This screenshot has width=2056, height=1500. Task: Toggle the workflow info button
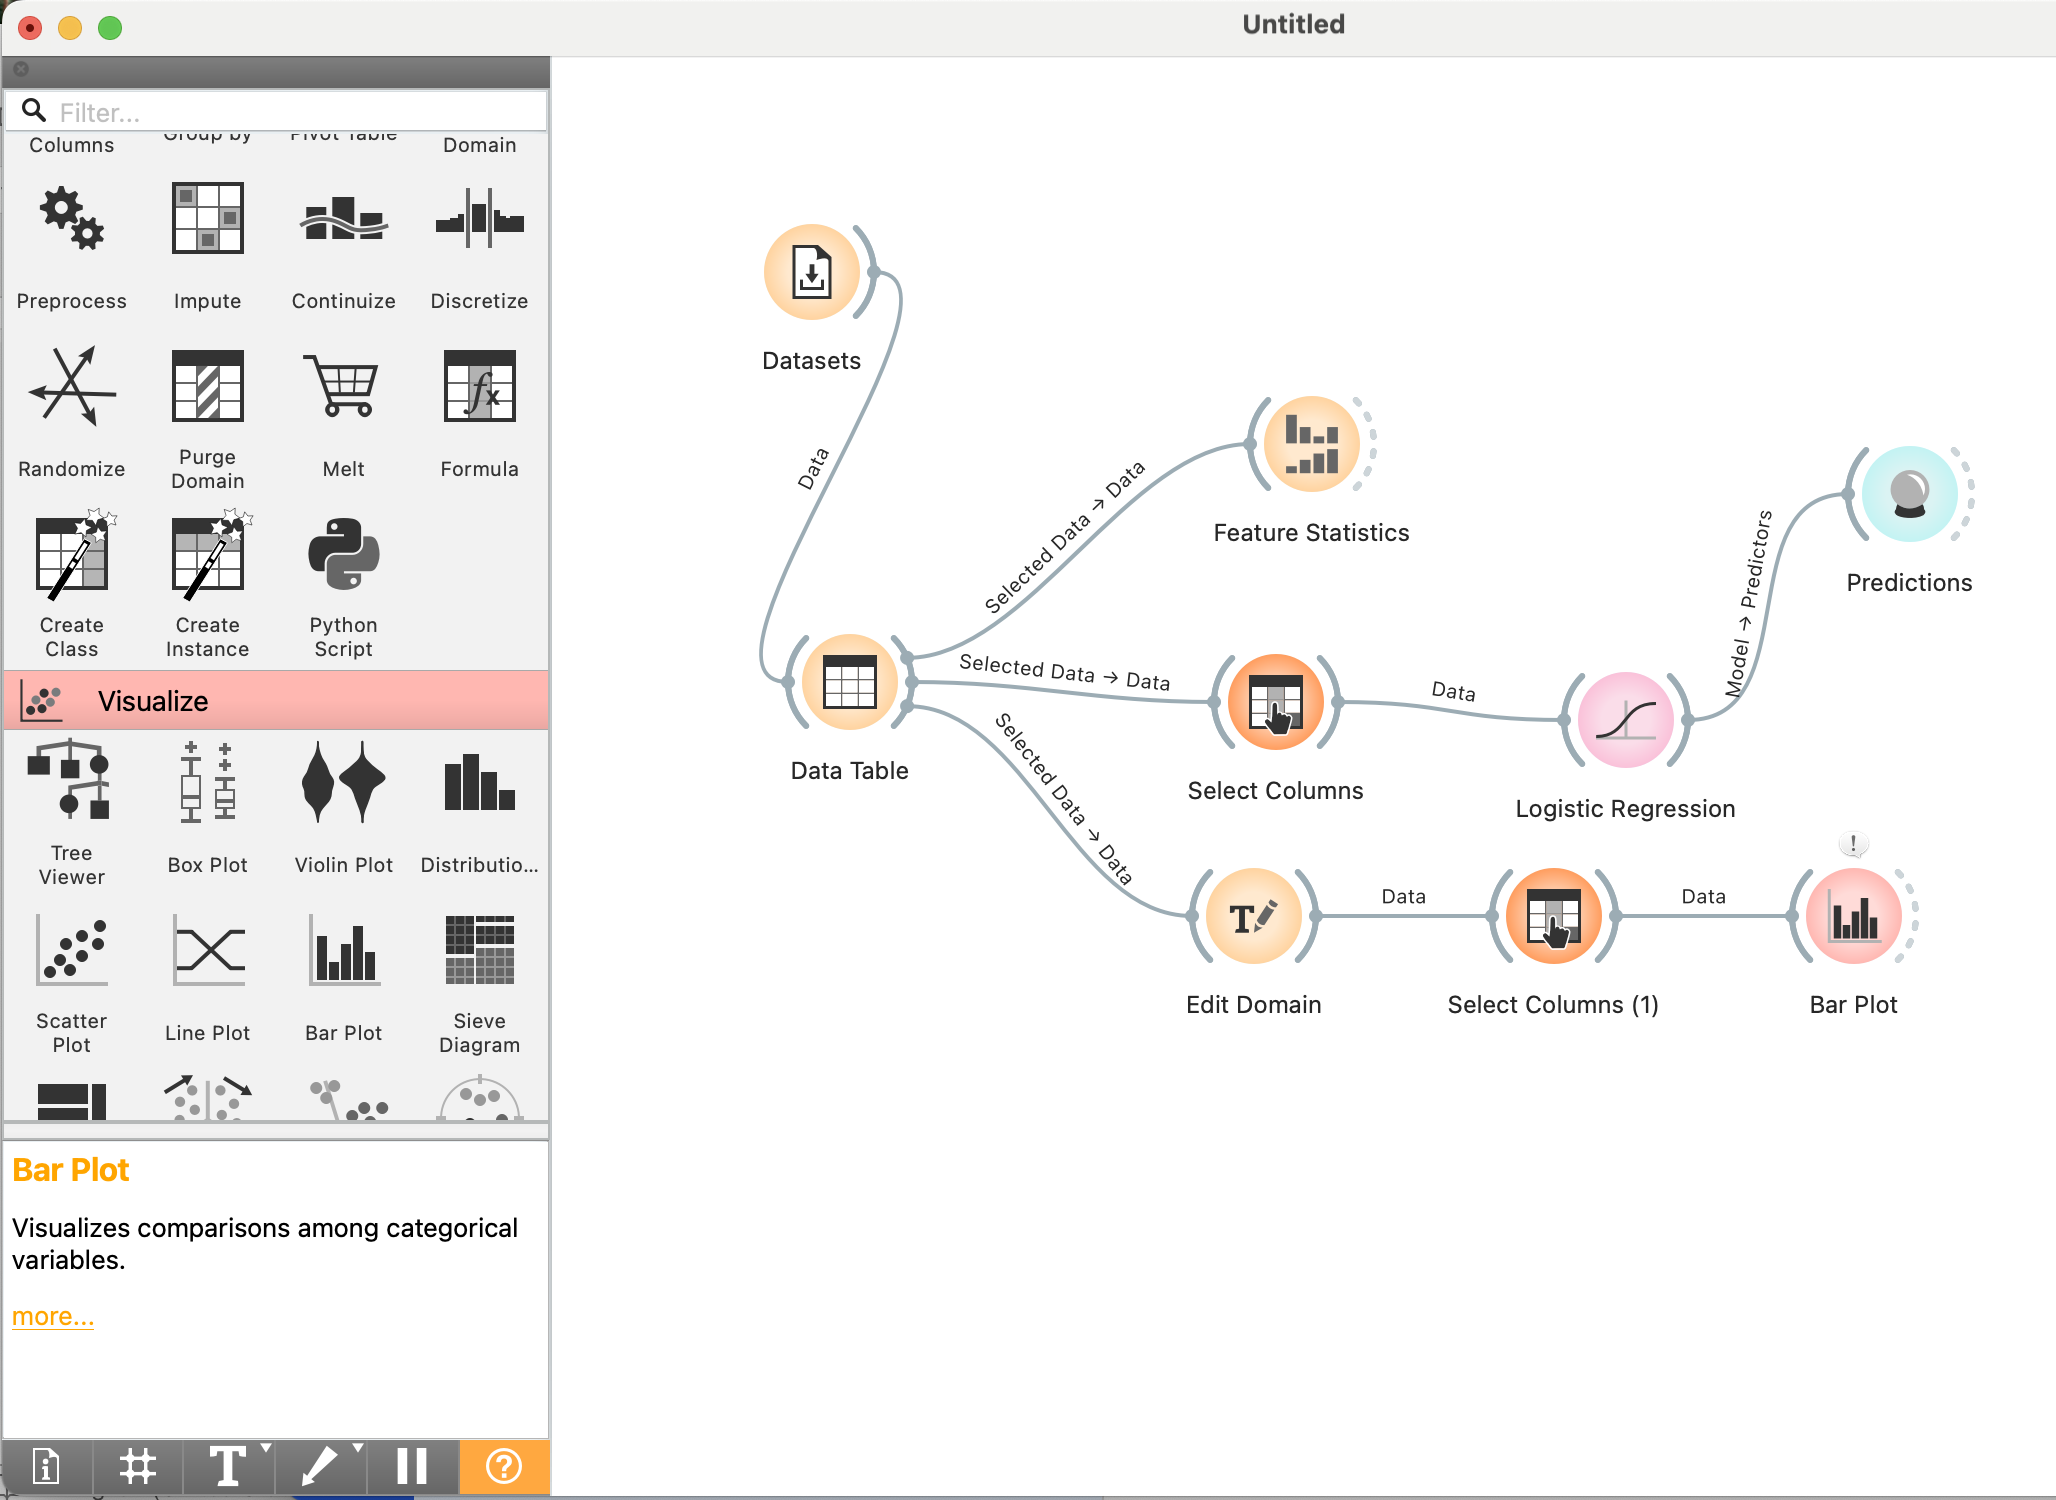pos(46,1467)
